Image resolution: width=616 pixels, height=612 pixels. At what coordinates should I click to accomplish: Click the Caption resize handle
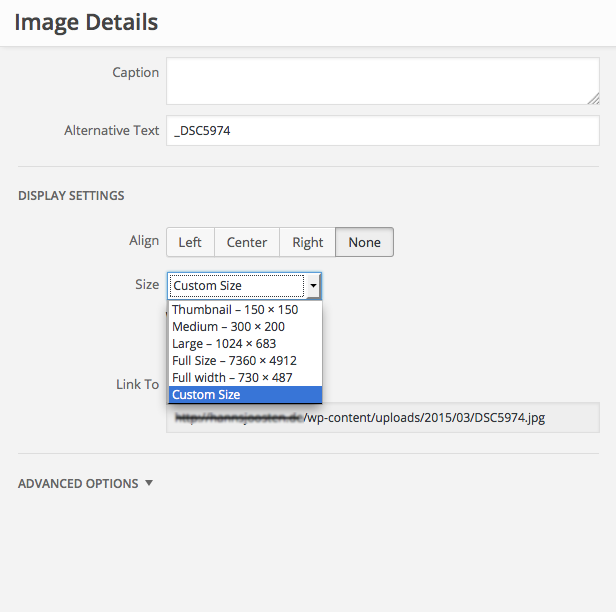594,99
